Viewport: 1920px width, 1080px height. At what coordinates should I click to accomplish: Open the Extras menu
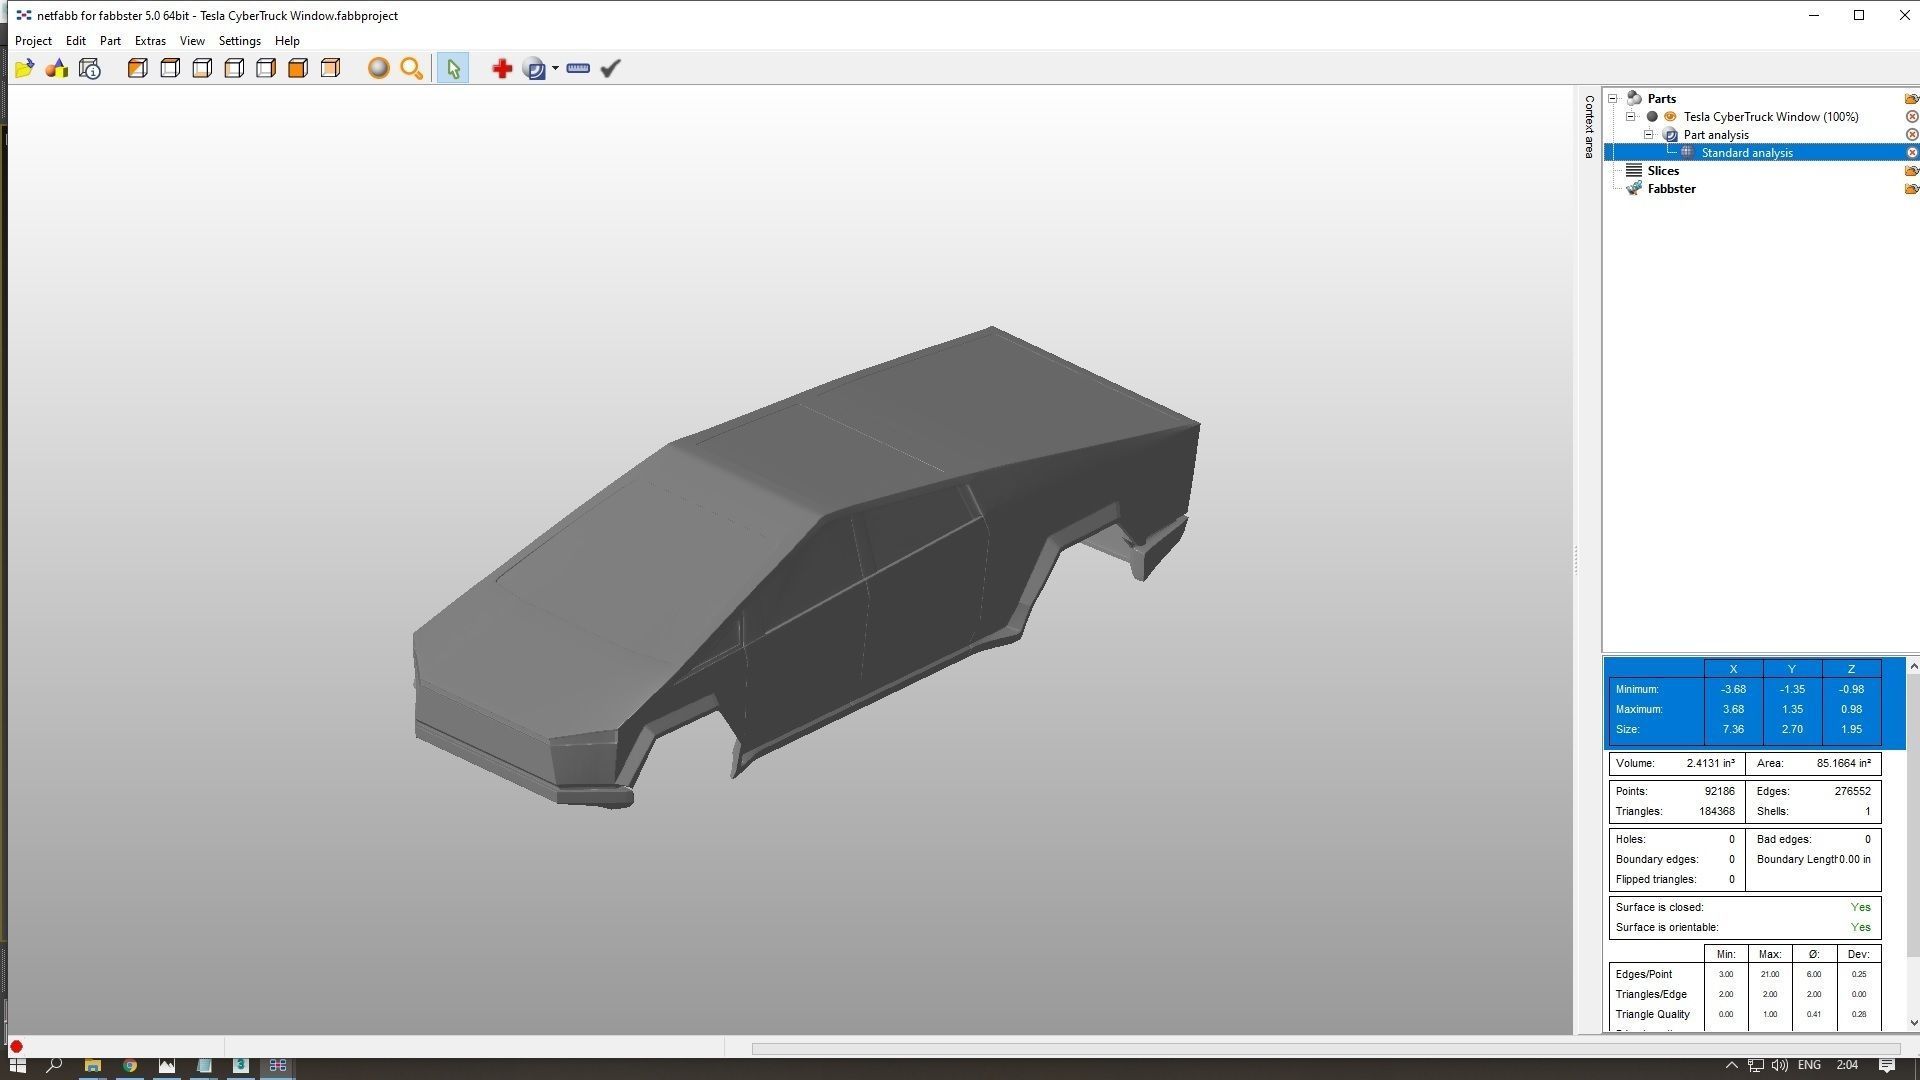150,41
